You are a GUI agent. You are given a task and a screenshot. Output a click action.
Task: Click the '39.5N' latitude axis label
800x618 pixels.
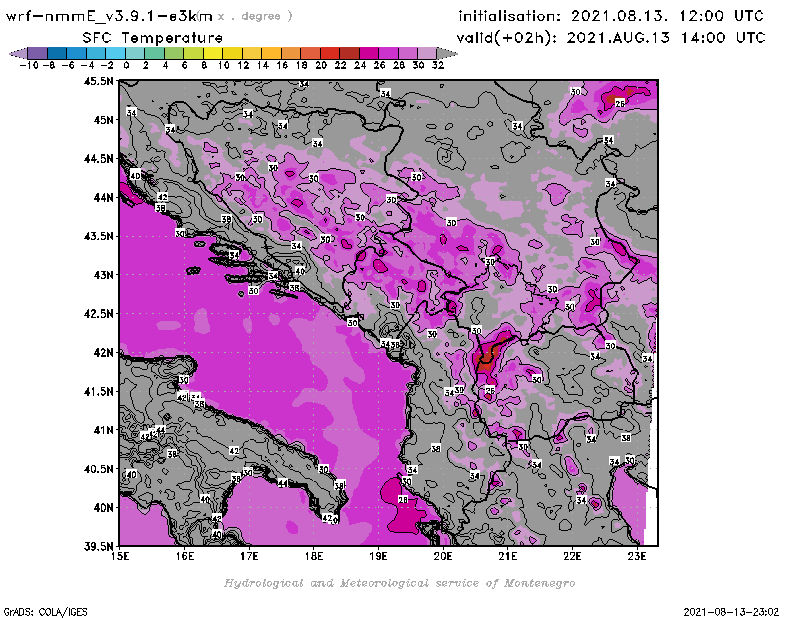coord(98,547)
